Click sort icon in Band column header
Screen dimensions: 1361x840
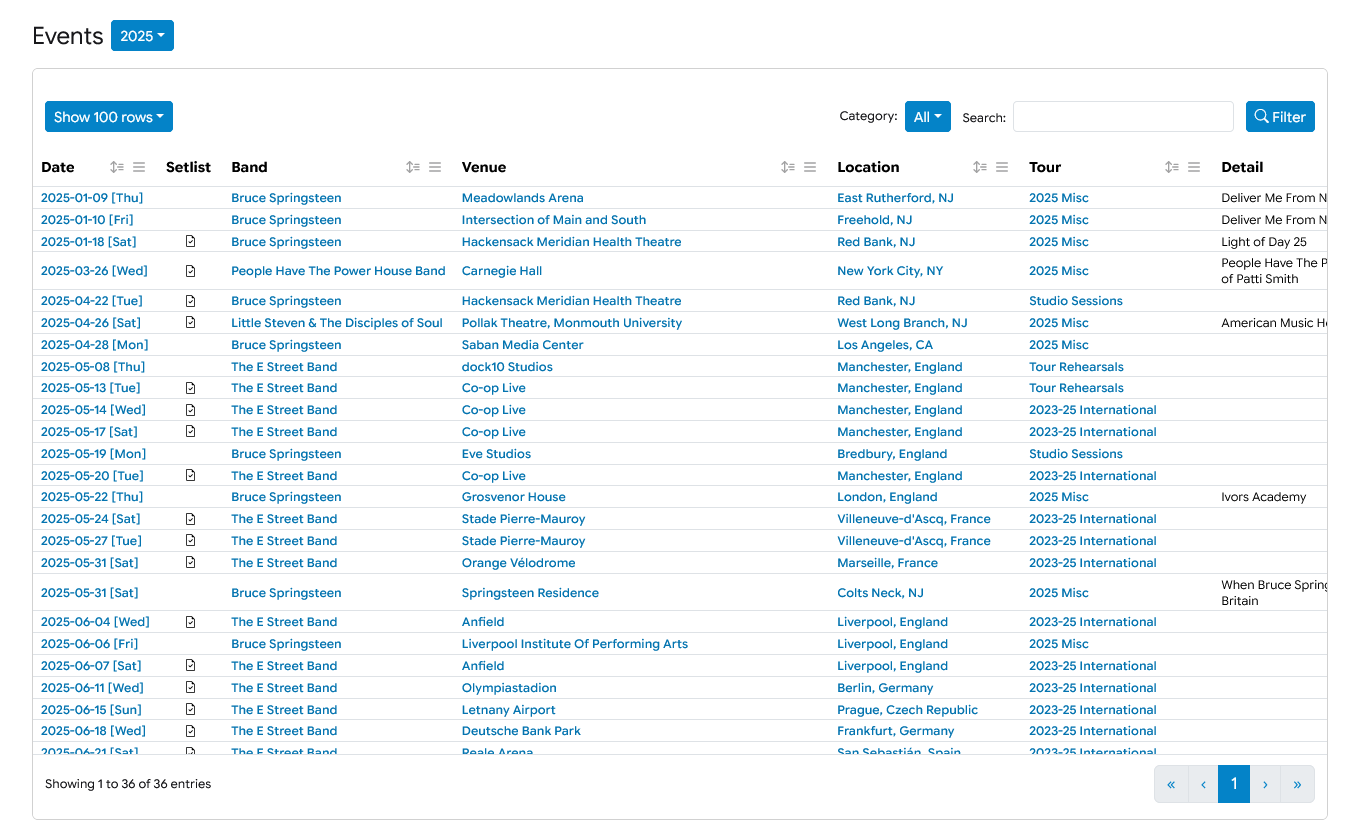pos(413,167)
